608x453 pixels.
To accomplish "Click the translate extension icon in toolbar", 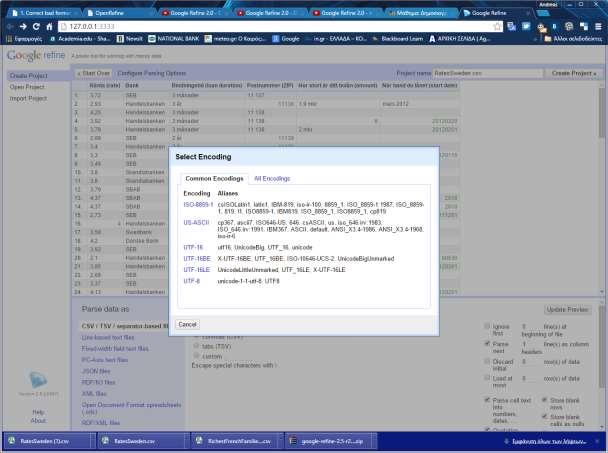I will click(512, 26).
